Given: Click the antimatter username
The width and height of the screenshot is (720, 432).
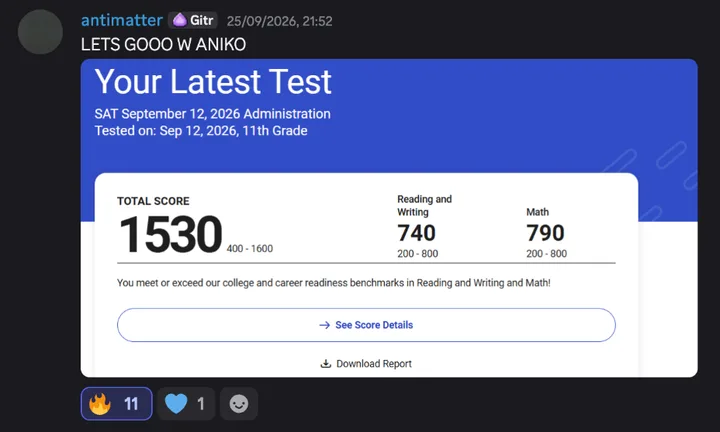Looking at the screenshot, I should (x=122, y=20).
